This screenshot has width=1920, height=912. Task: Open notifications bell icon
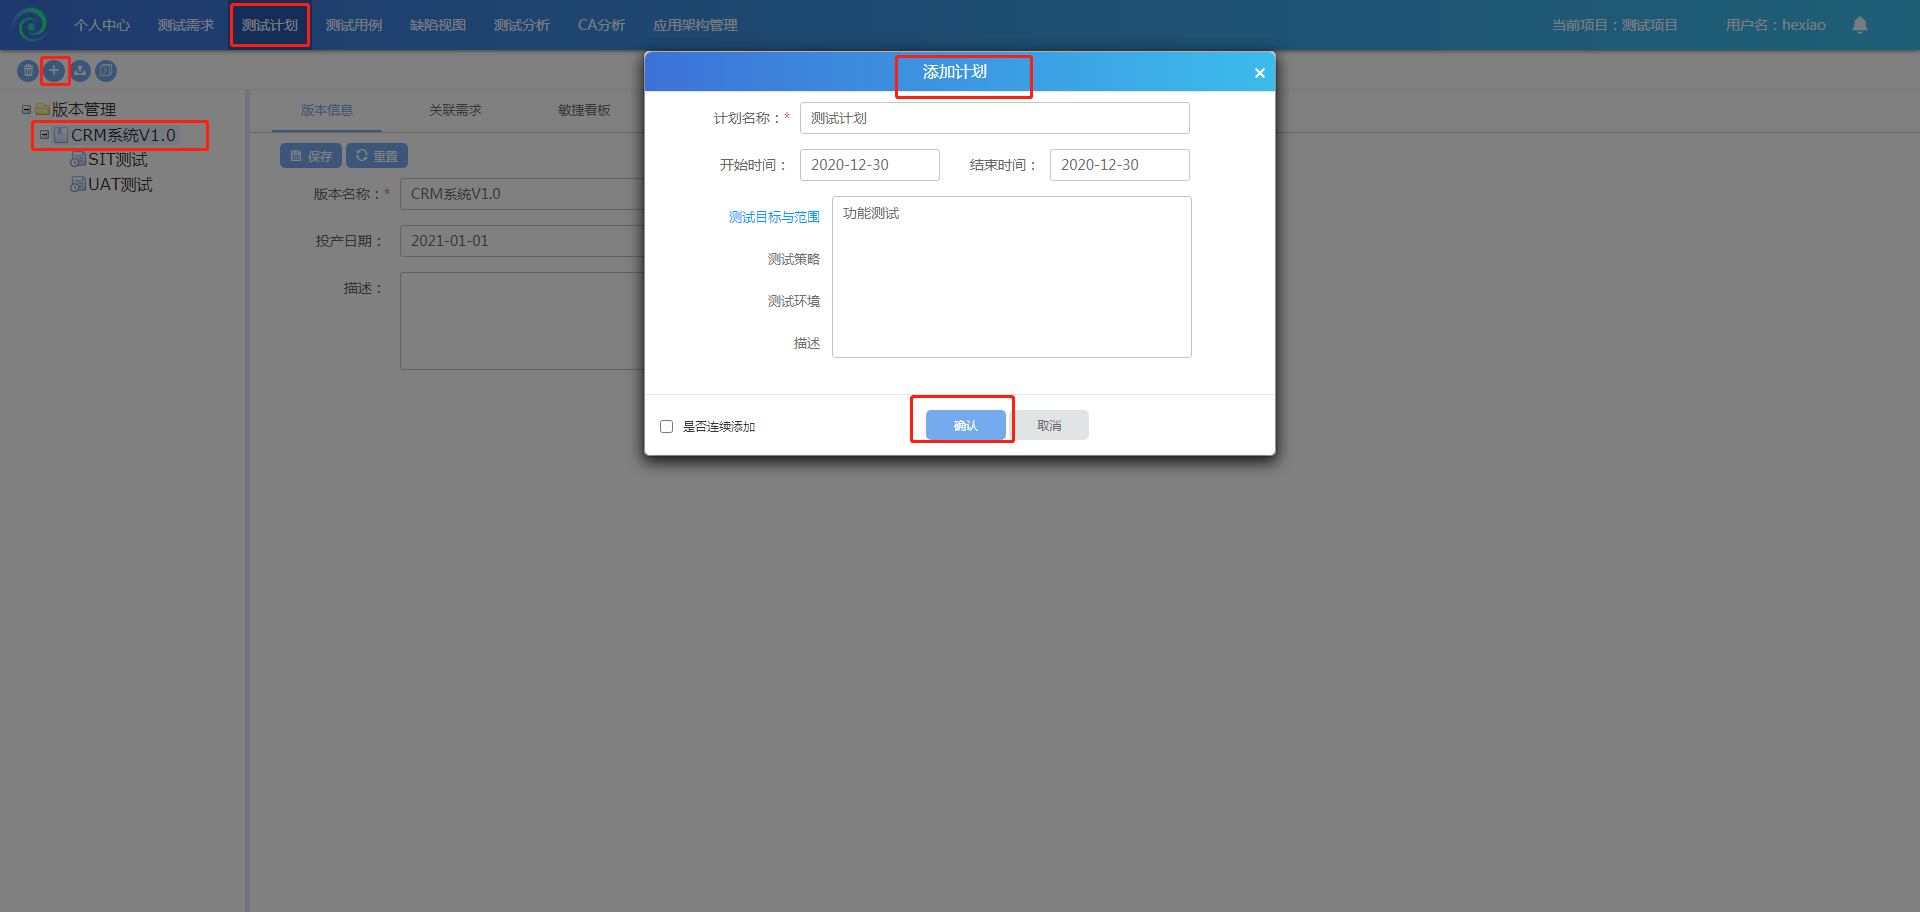(x=1859, y=25)
